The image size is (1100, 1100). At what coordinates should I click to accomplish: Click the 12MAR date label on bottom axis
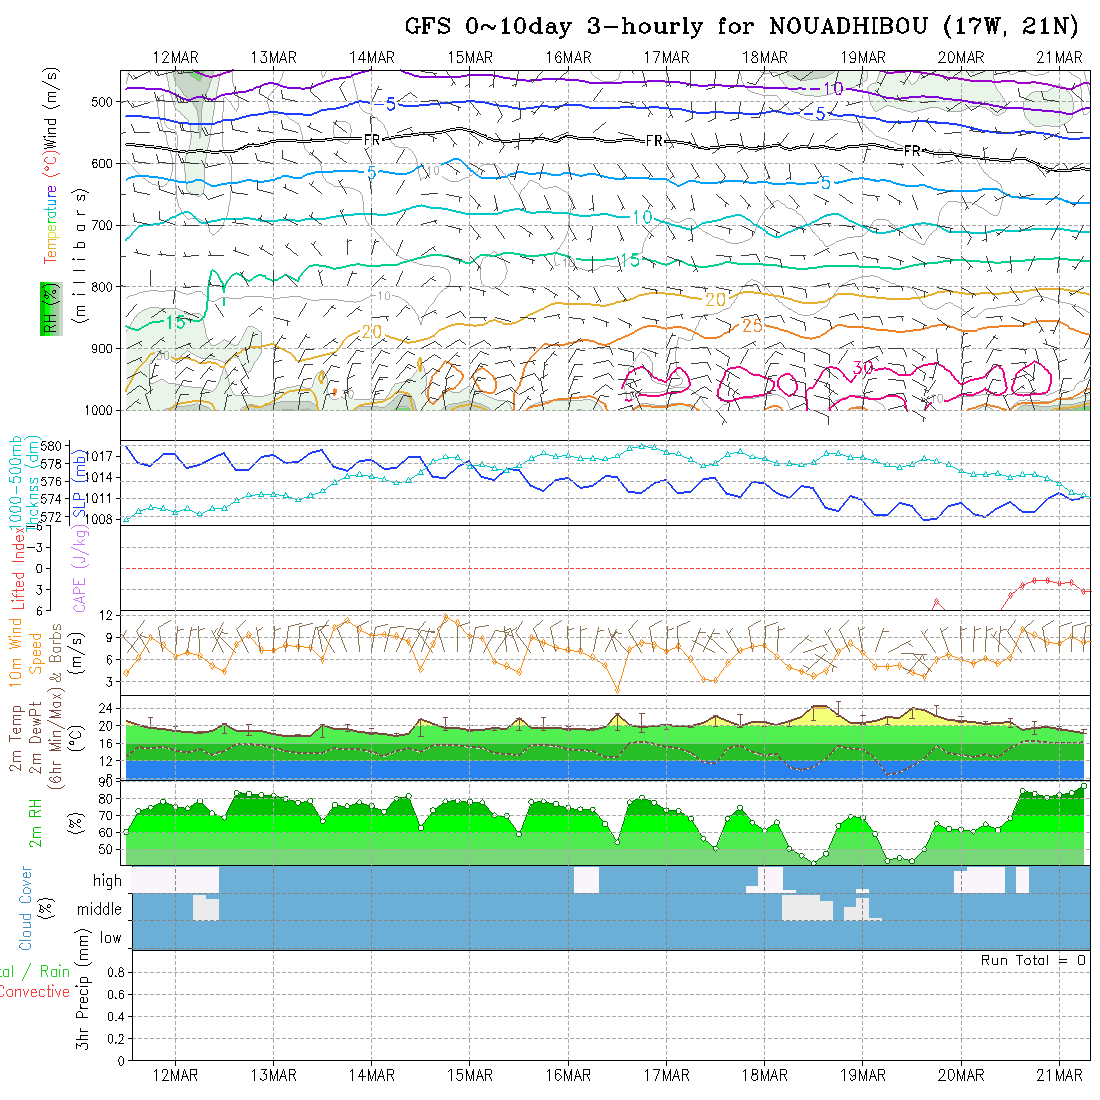coord(175,1075)
